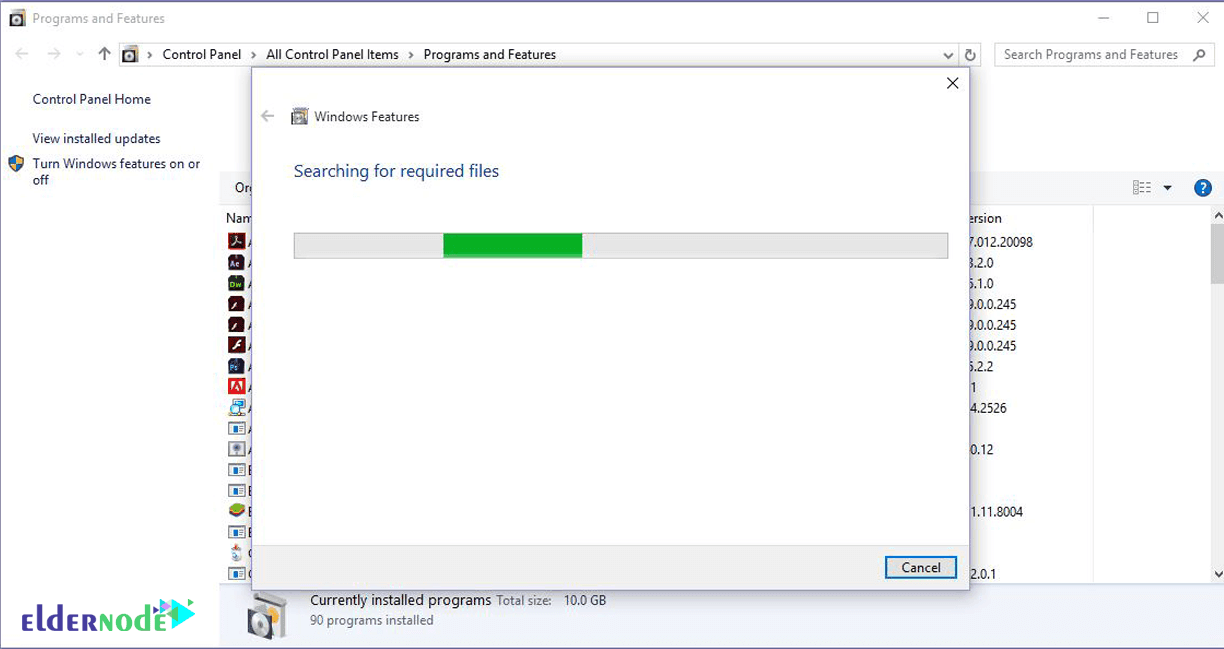Navigate to All Control Panel Items breadcrumb

(x=332, y=54)
